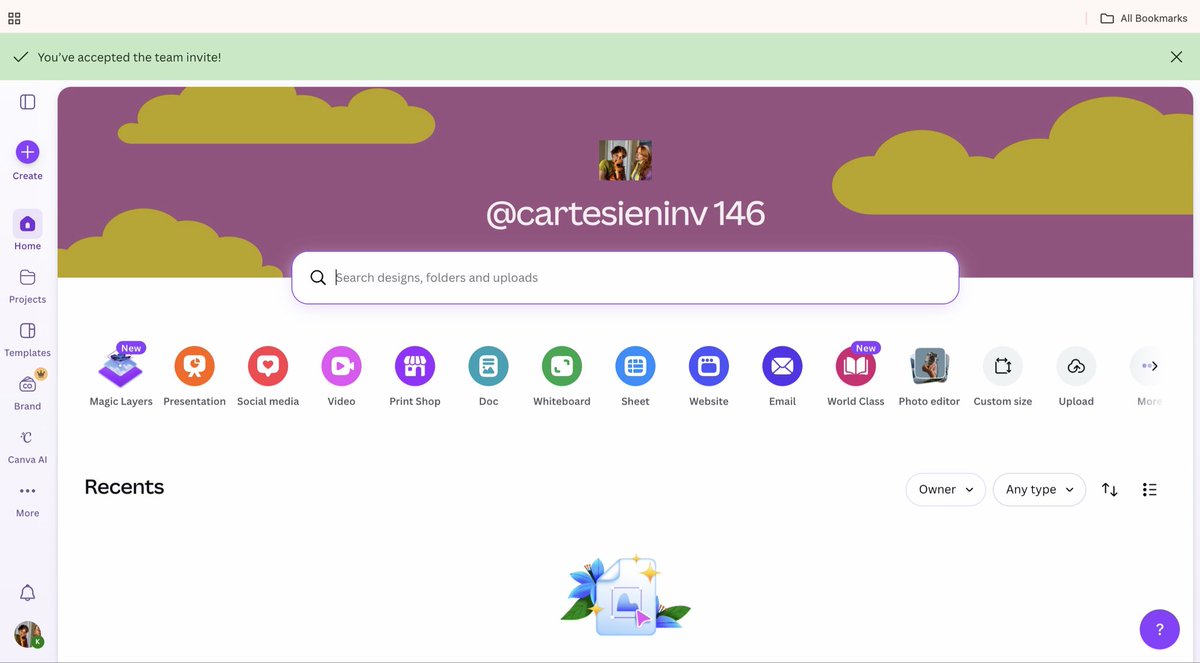The image size is (1200, 663).
Task: Open Canva AI in the sidebar
Action: 28,446
